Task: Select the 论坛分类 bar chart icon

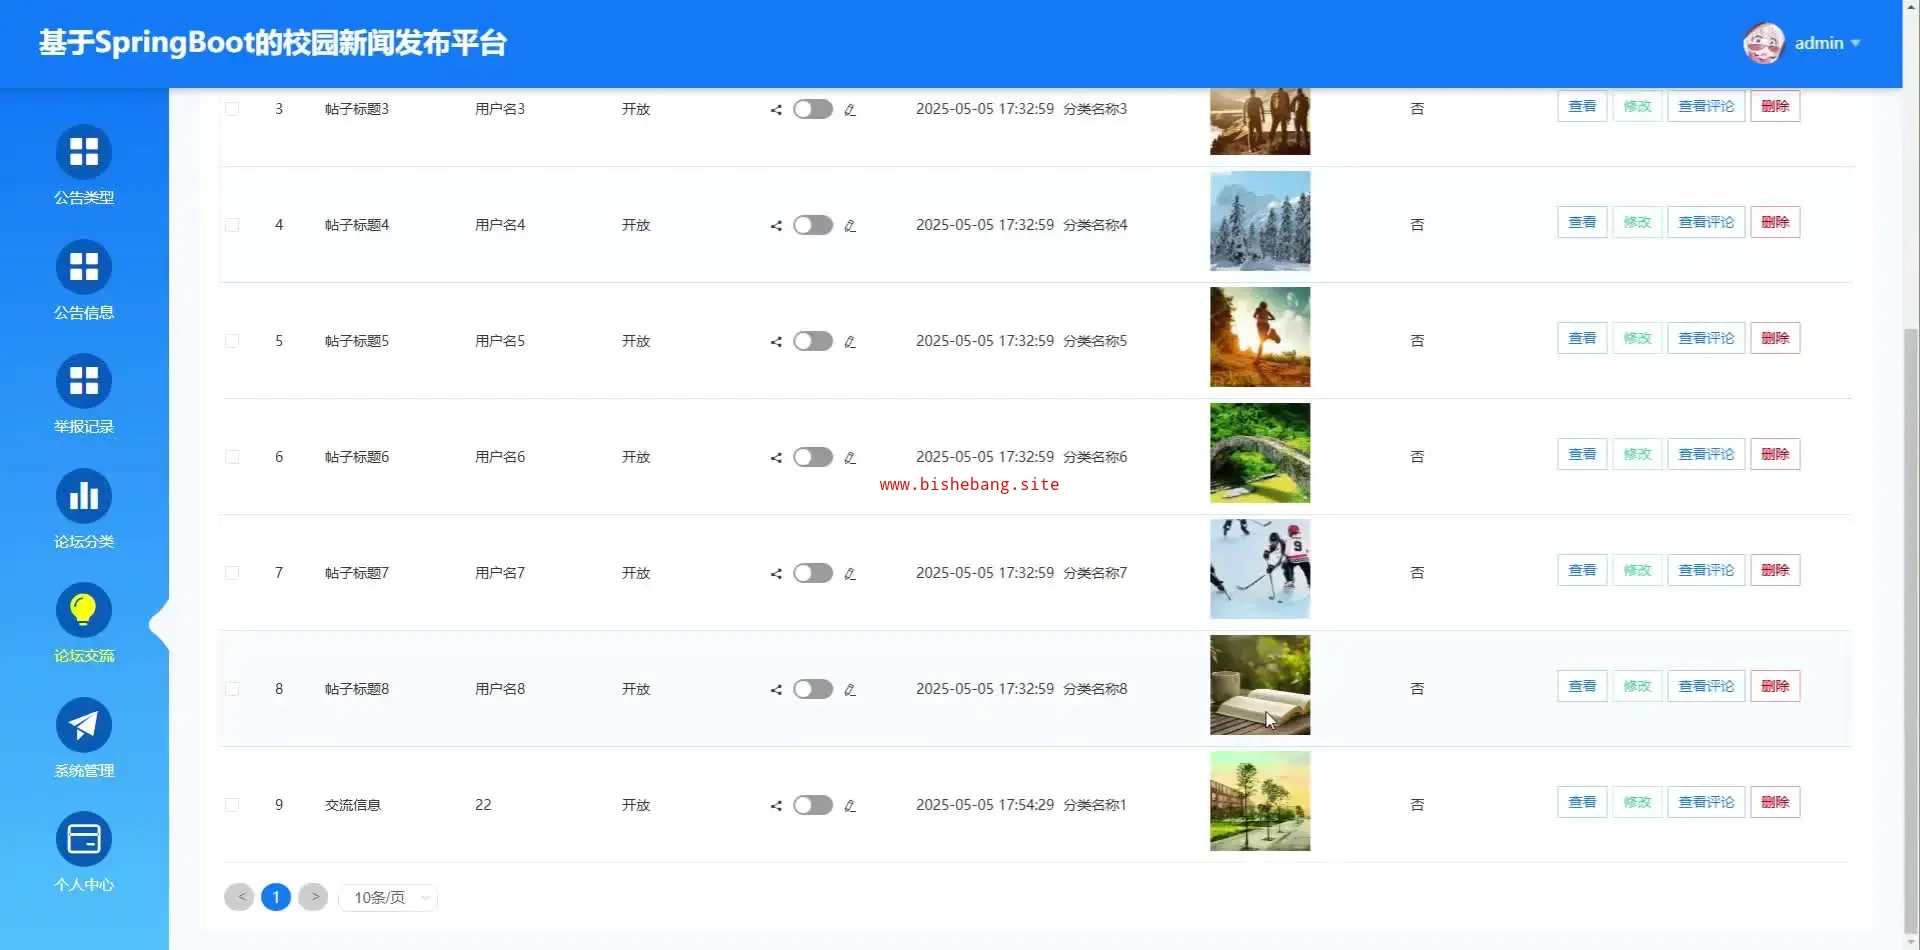Action: click(84, 496)
